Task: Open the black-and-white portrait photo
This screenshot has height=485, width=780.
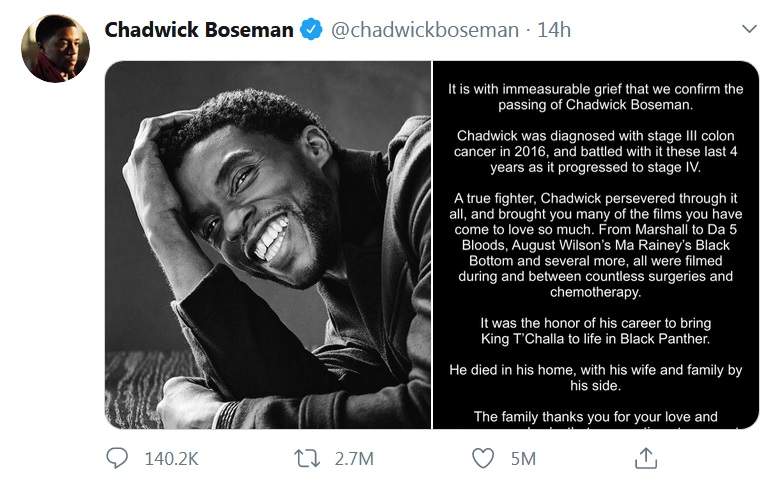Action: pos(267,245)
